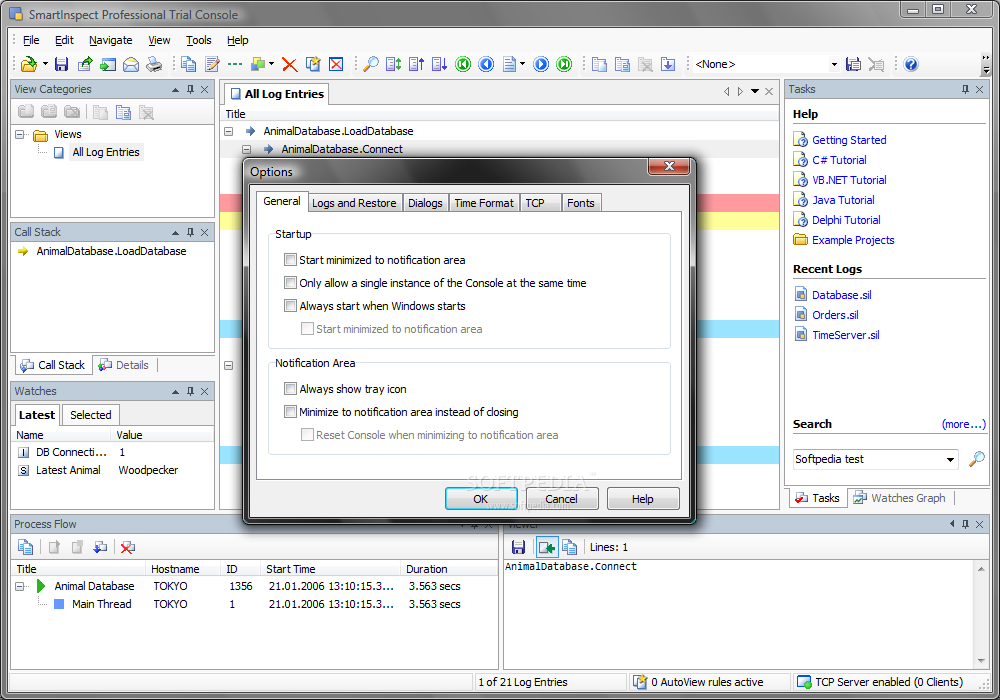Screen dimensions: 1000x700
Task: Open the Getting Started help link
Action: click(x=848, y=140)
